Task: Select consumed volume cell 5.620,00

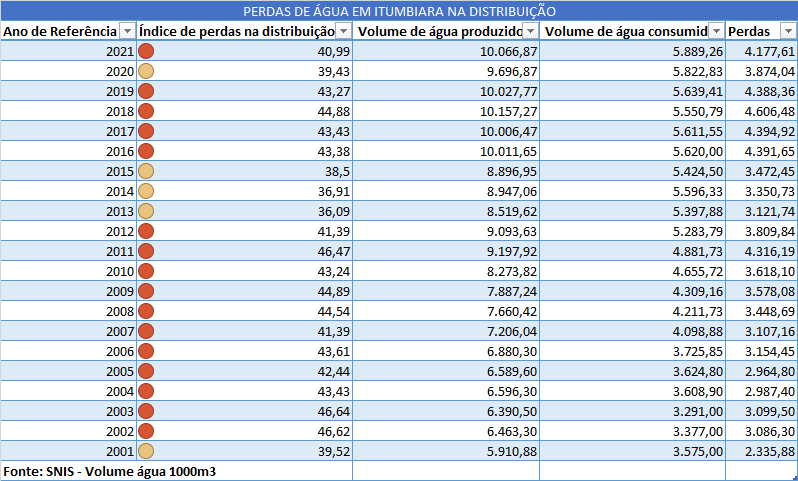Action: (x=632, y=151)
